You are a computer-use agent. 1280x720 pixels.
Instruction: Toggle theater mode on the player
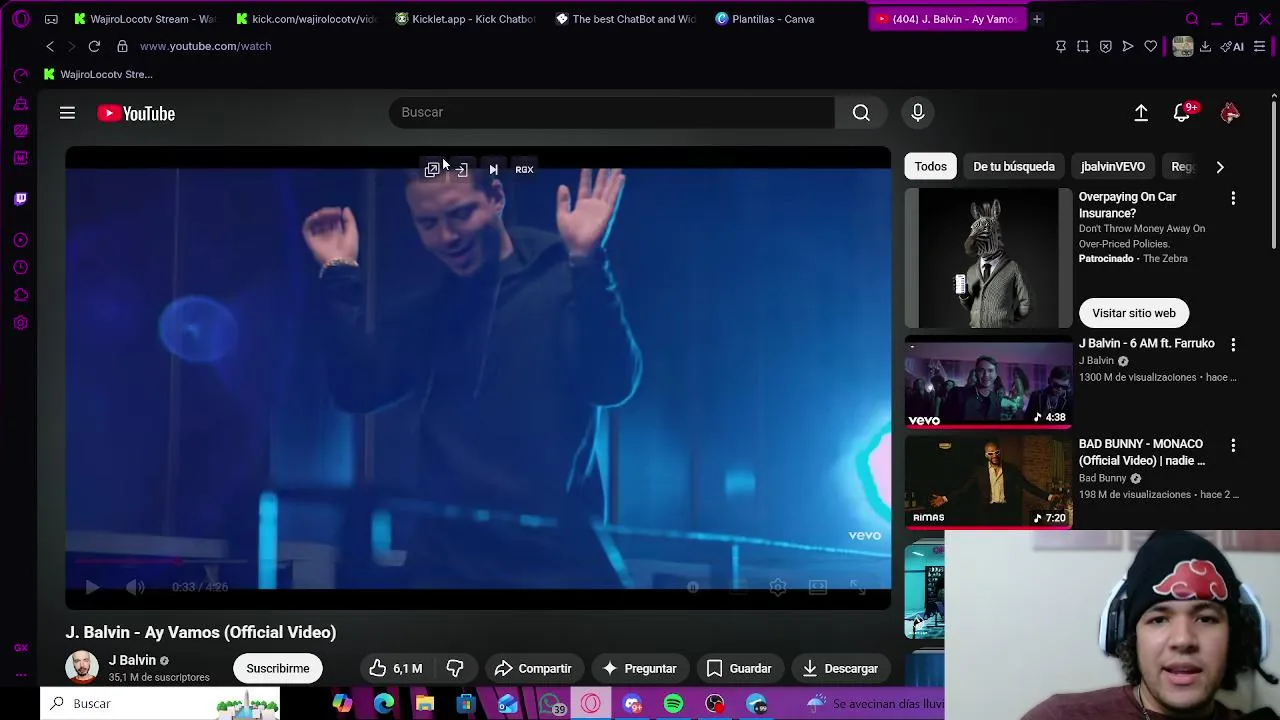818,588
